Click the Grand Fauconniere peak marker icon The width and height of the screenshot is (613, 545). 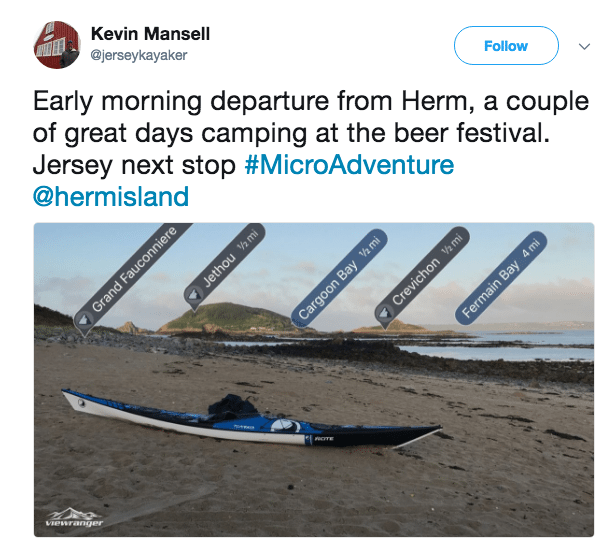pos(84,320)
